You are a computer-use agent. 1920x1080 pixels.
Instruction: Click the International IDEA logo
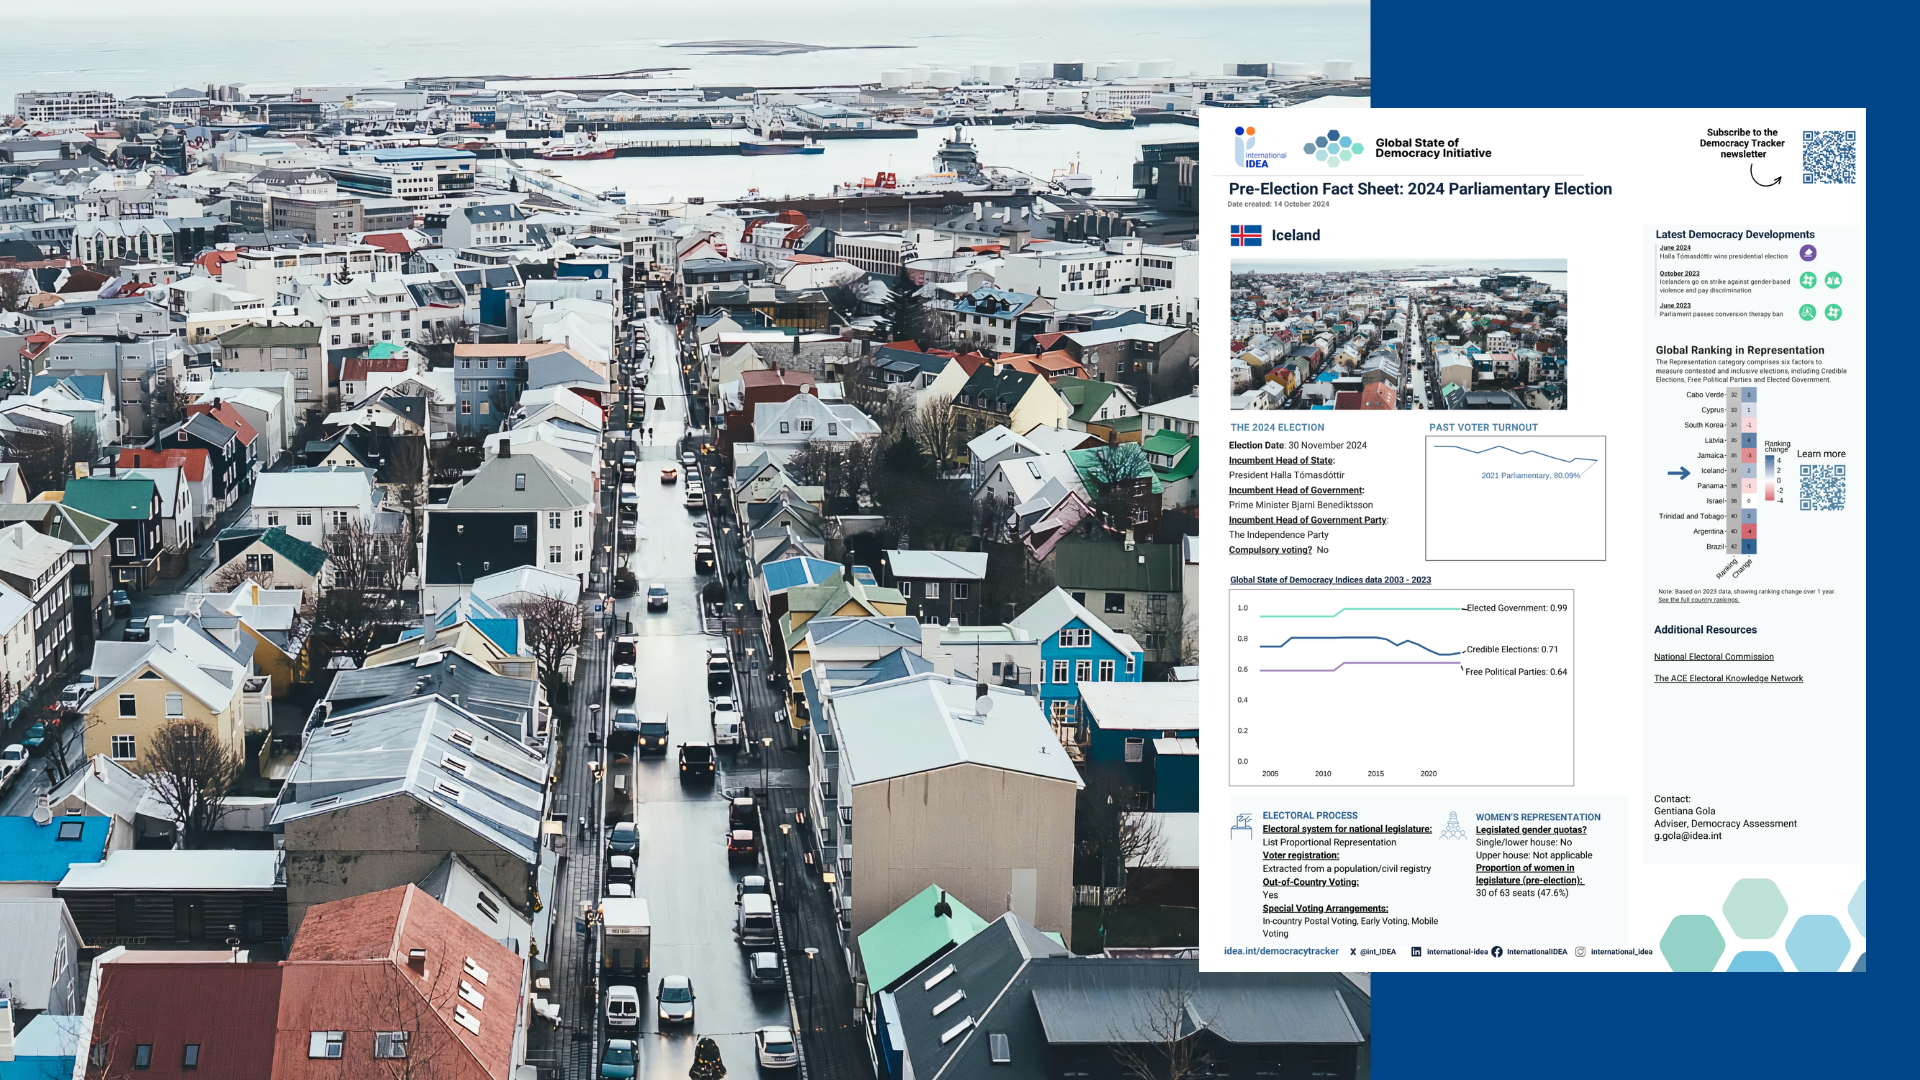pos(1259,147)
